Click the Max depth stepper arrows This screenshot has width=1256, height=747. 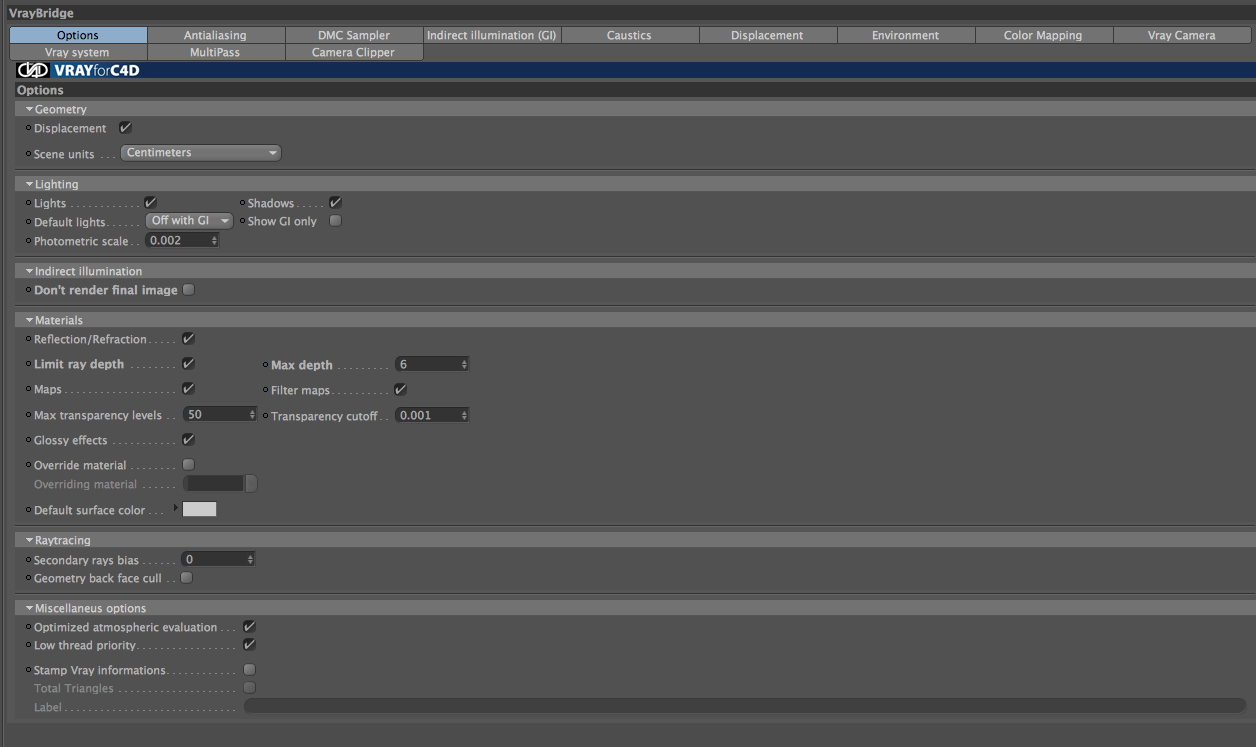coord(464,364)
